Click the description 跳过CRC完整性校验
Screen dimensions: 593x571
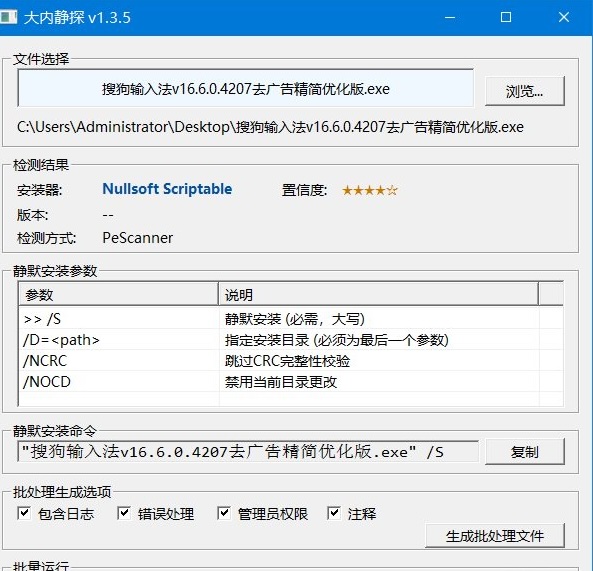coord(287,361)
